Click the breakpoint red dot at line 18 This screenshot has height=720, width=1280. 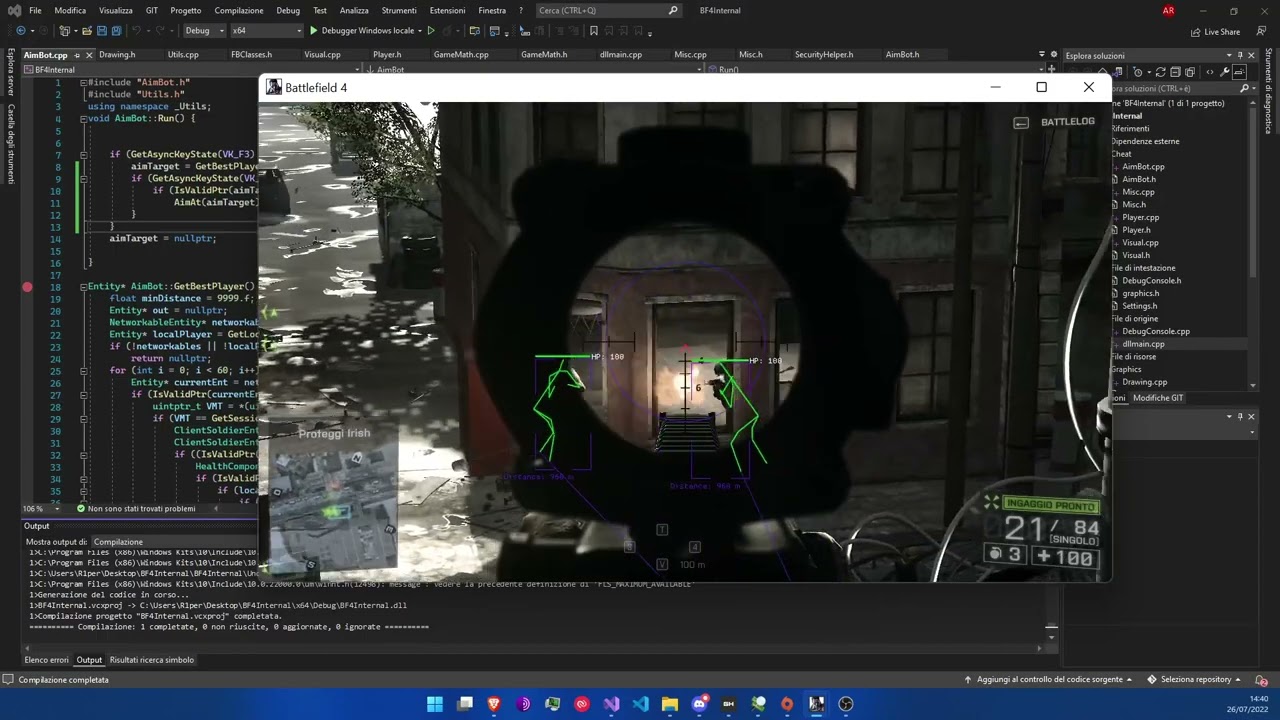coord(27,287)
